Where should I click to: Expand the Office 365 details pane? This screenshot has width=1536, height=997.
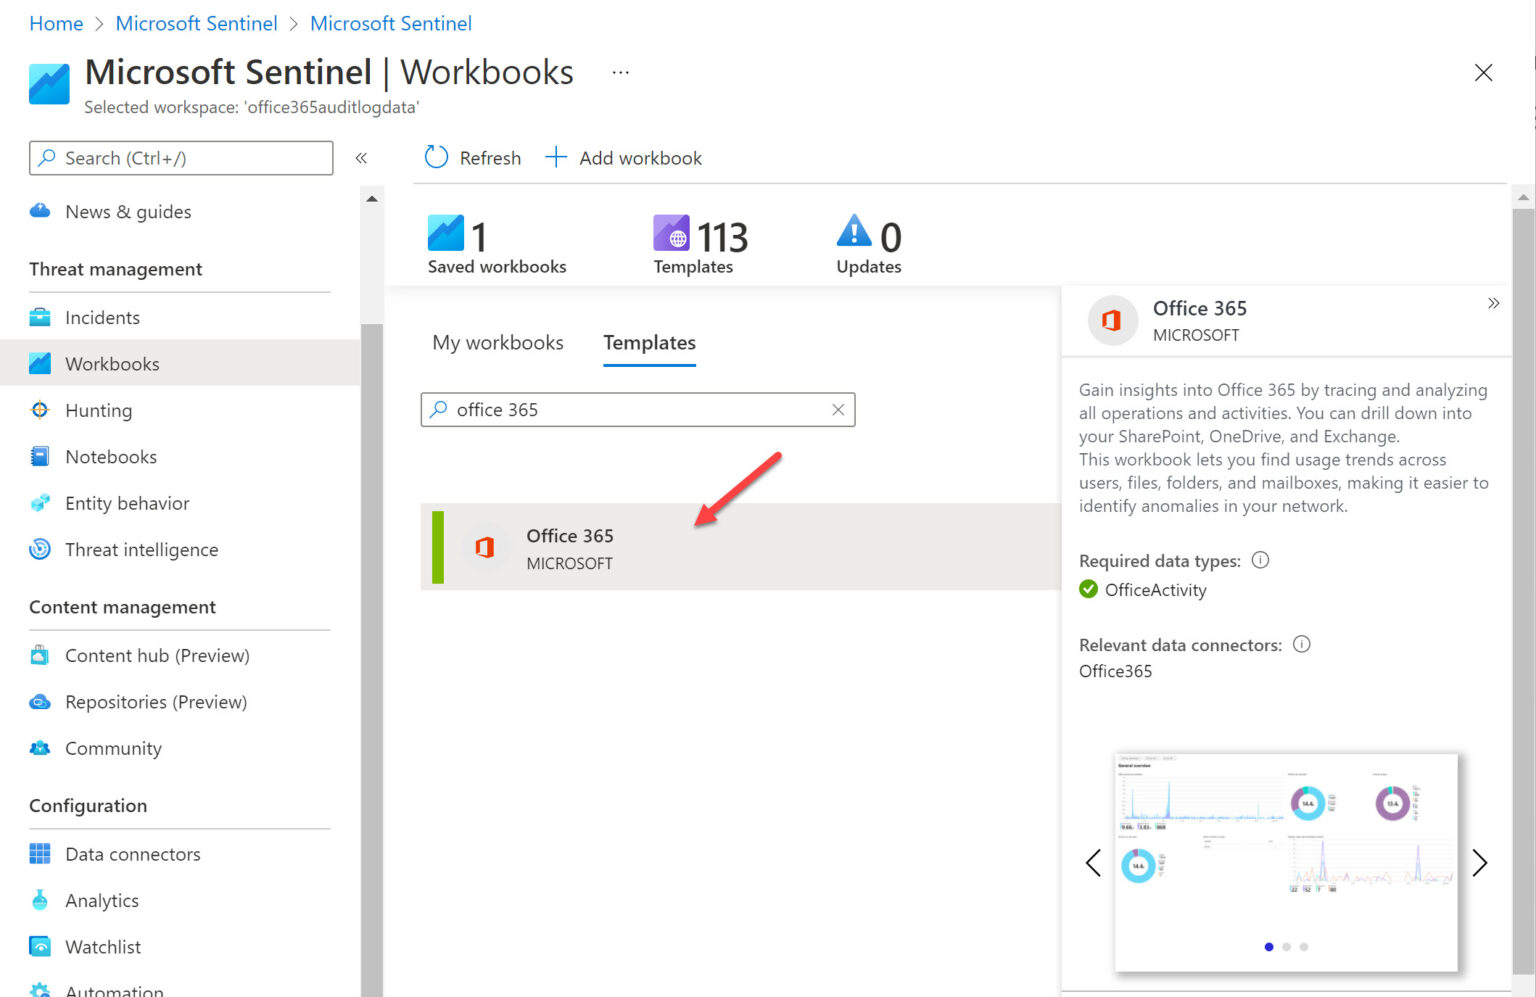click(1494, 303)
